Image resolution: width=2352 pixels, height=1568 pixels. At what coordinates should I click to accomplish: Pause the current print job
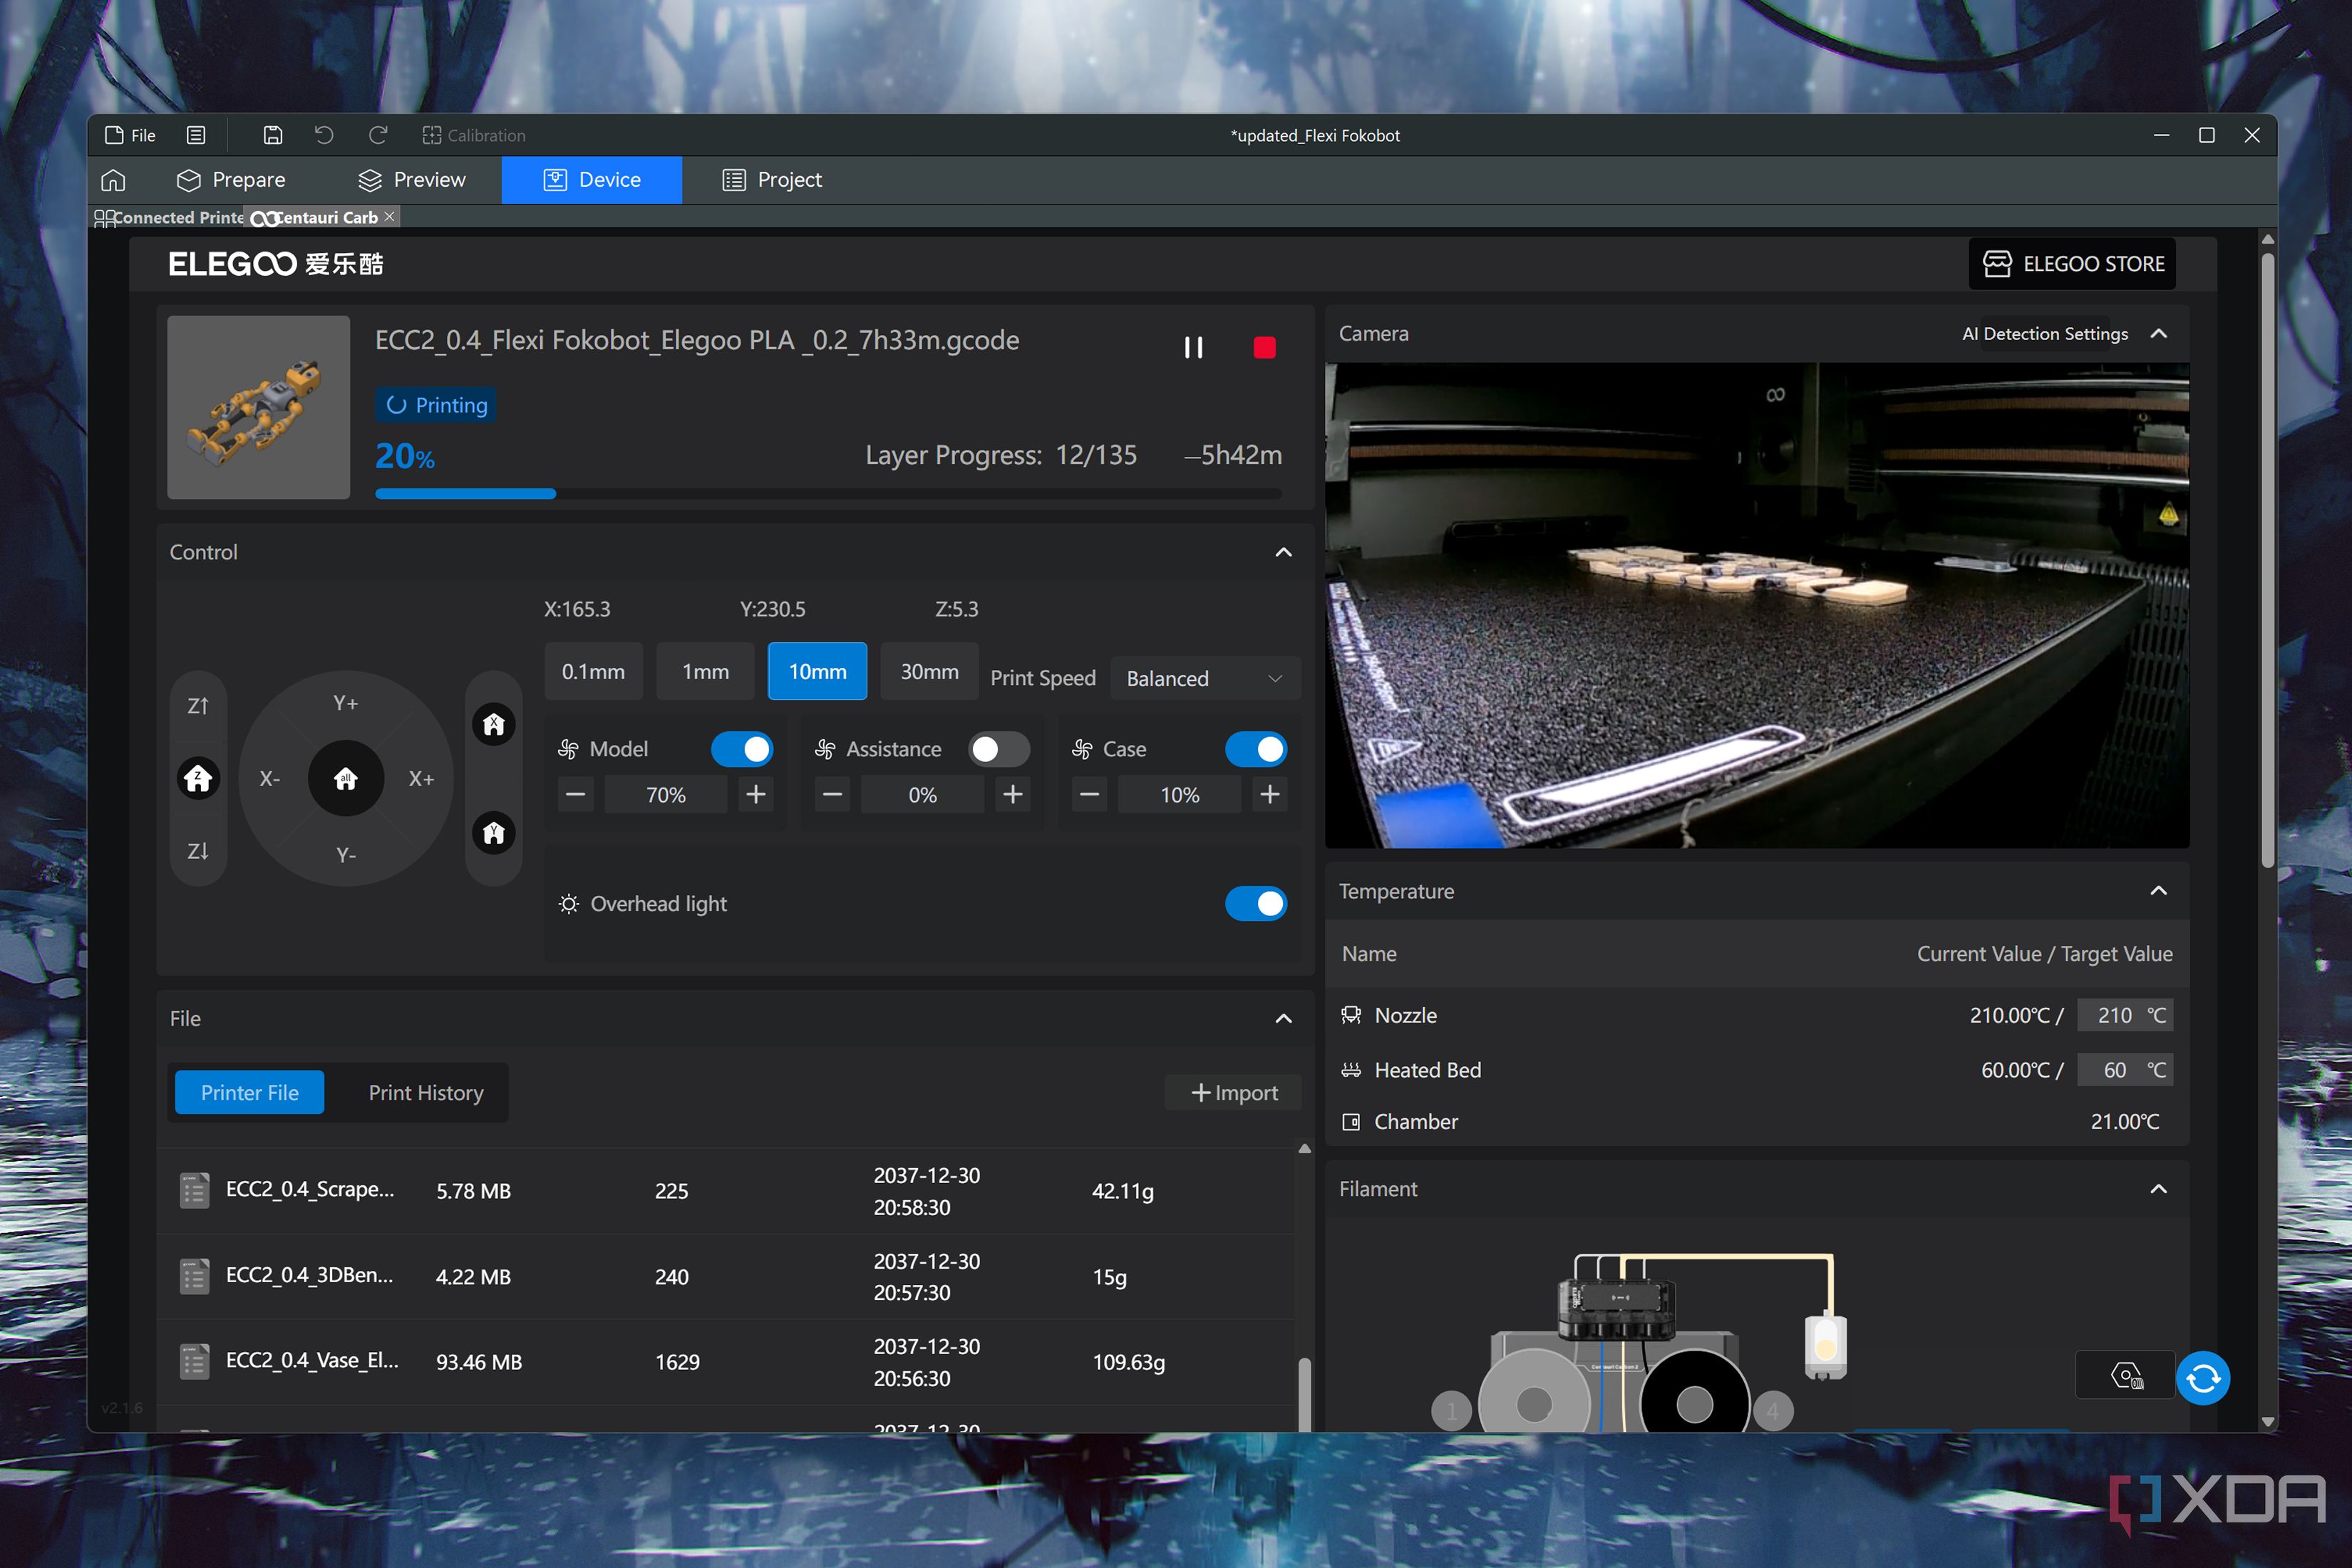pyautogui.click(x=1193, y=347)
